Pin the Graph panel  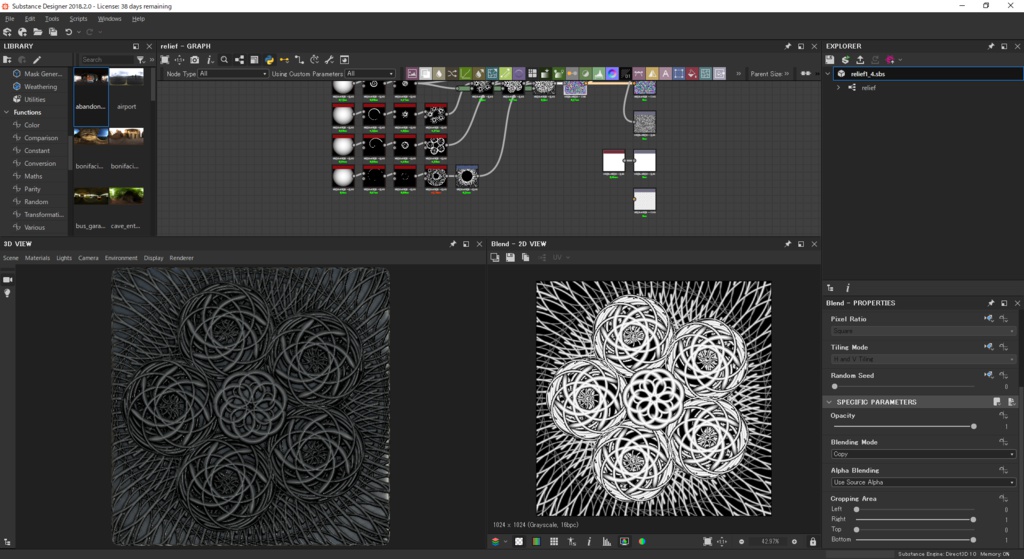[x=788, y=46]
